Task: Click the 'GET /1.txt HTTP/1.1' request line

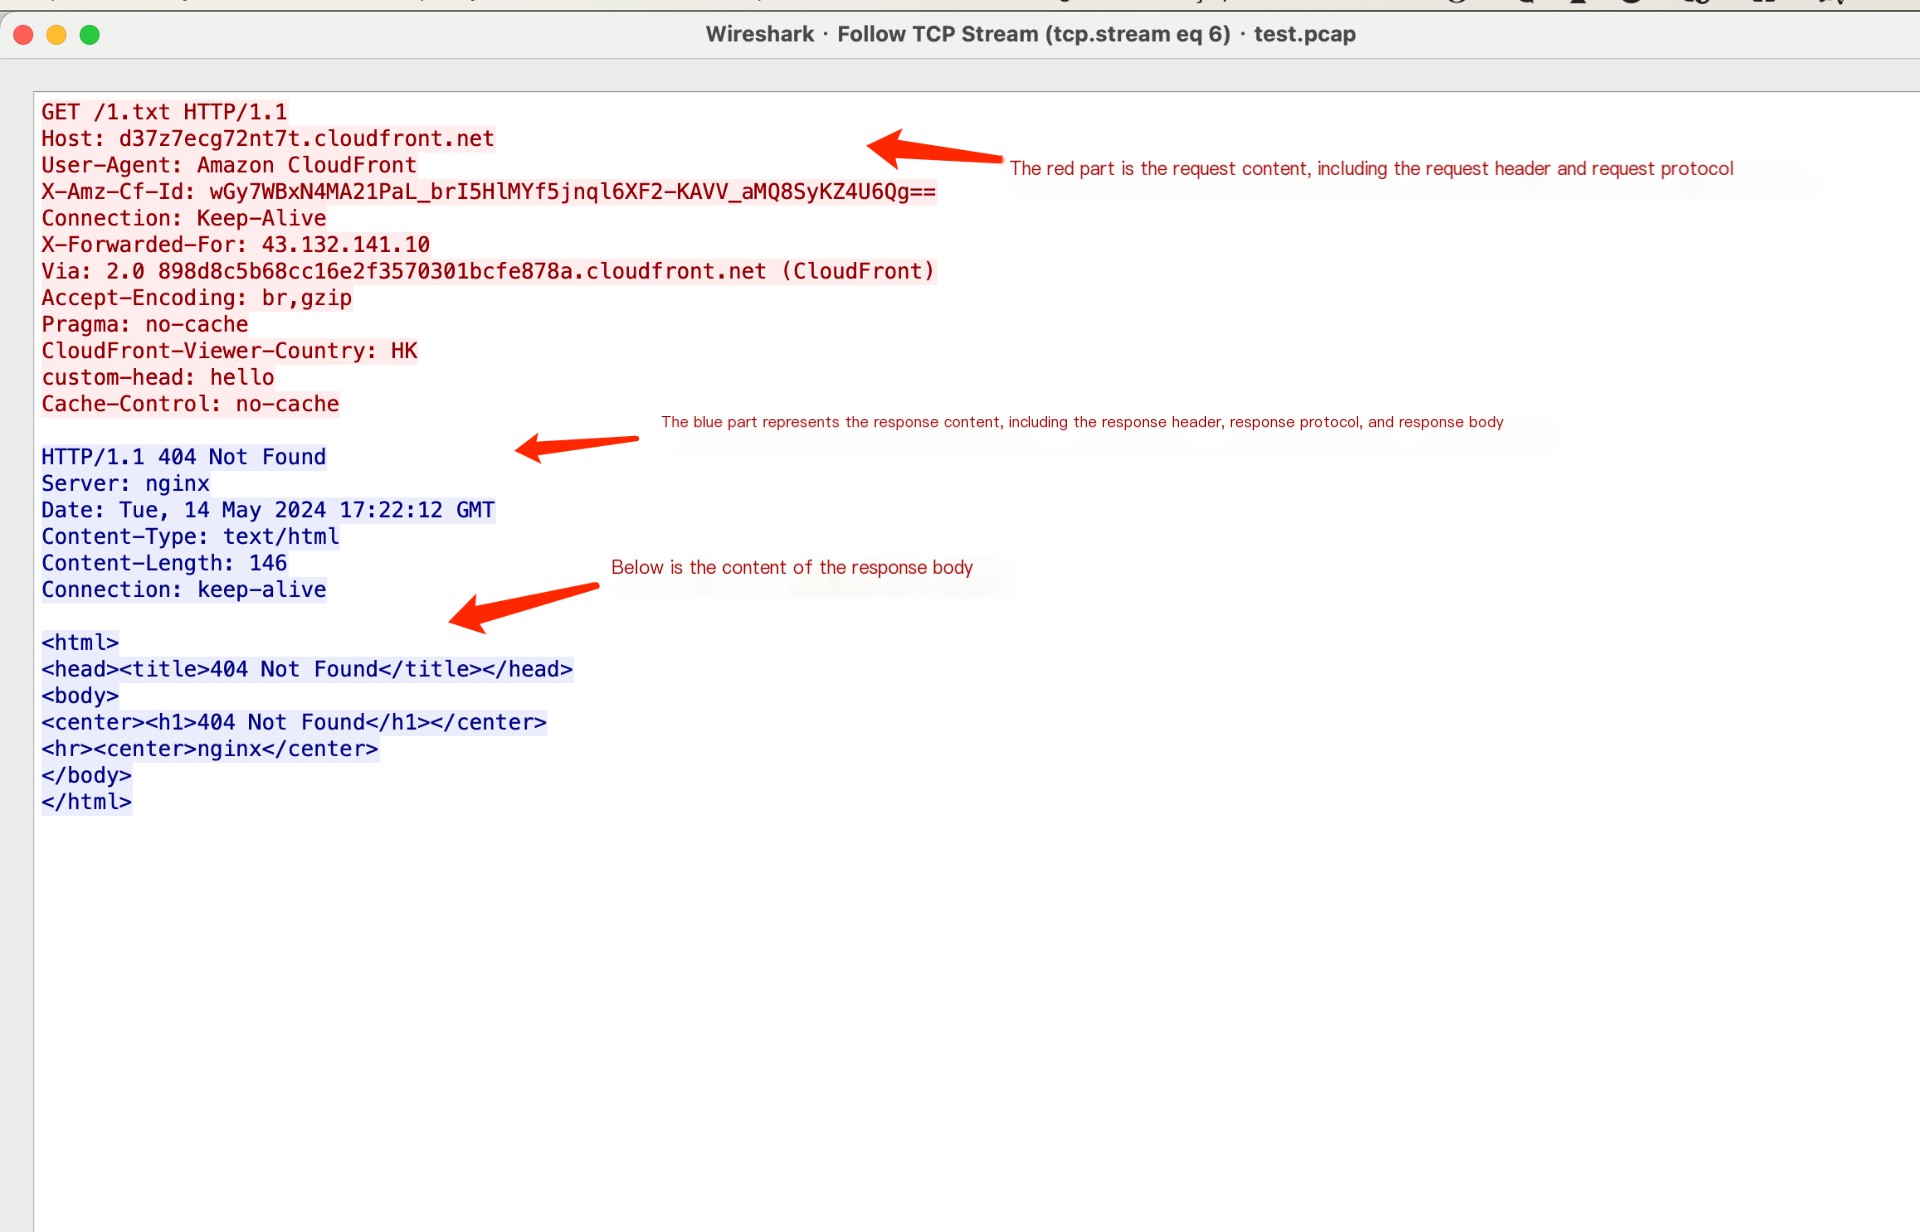Action: (164, 112)
